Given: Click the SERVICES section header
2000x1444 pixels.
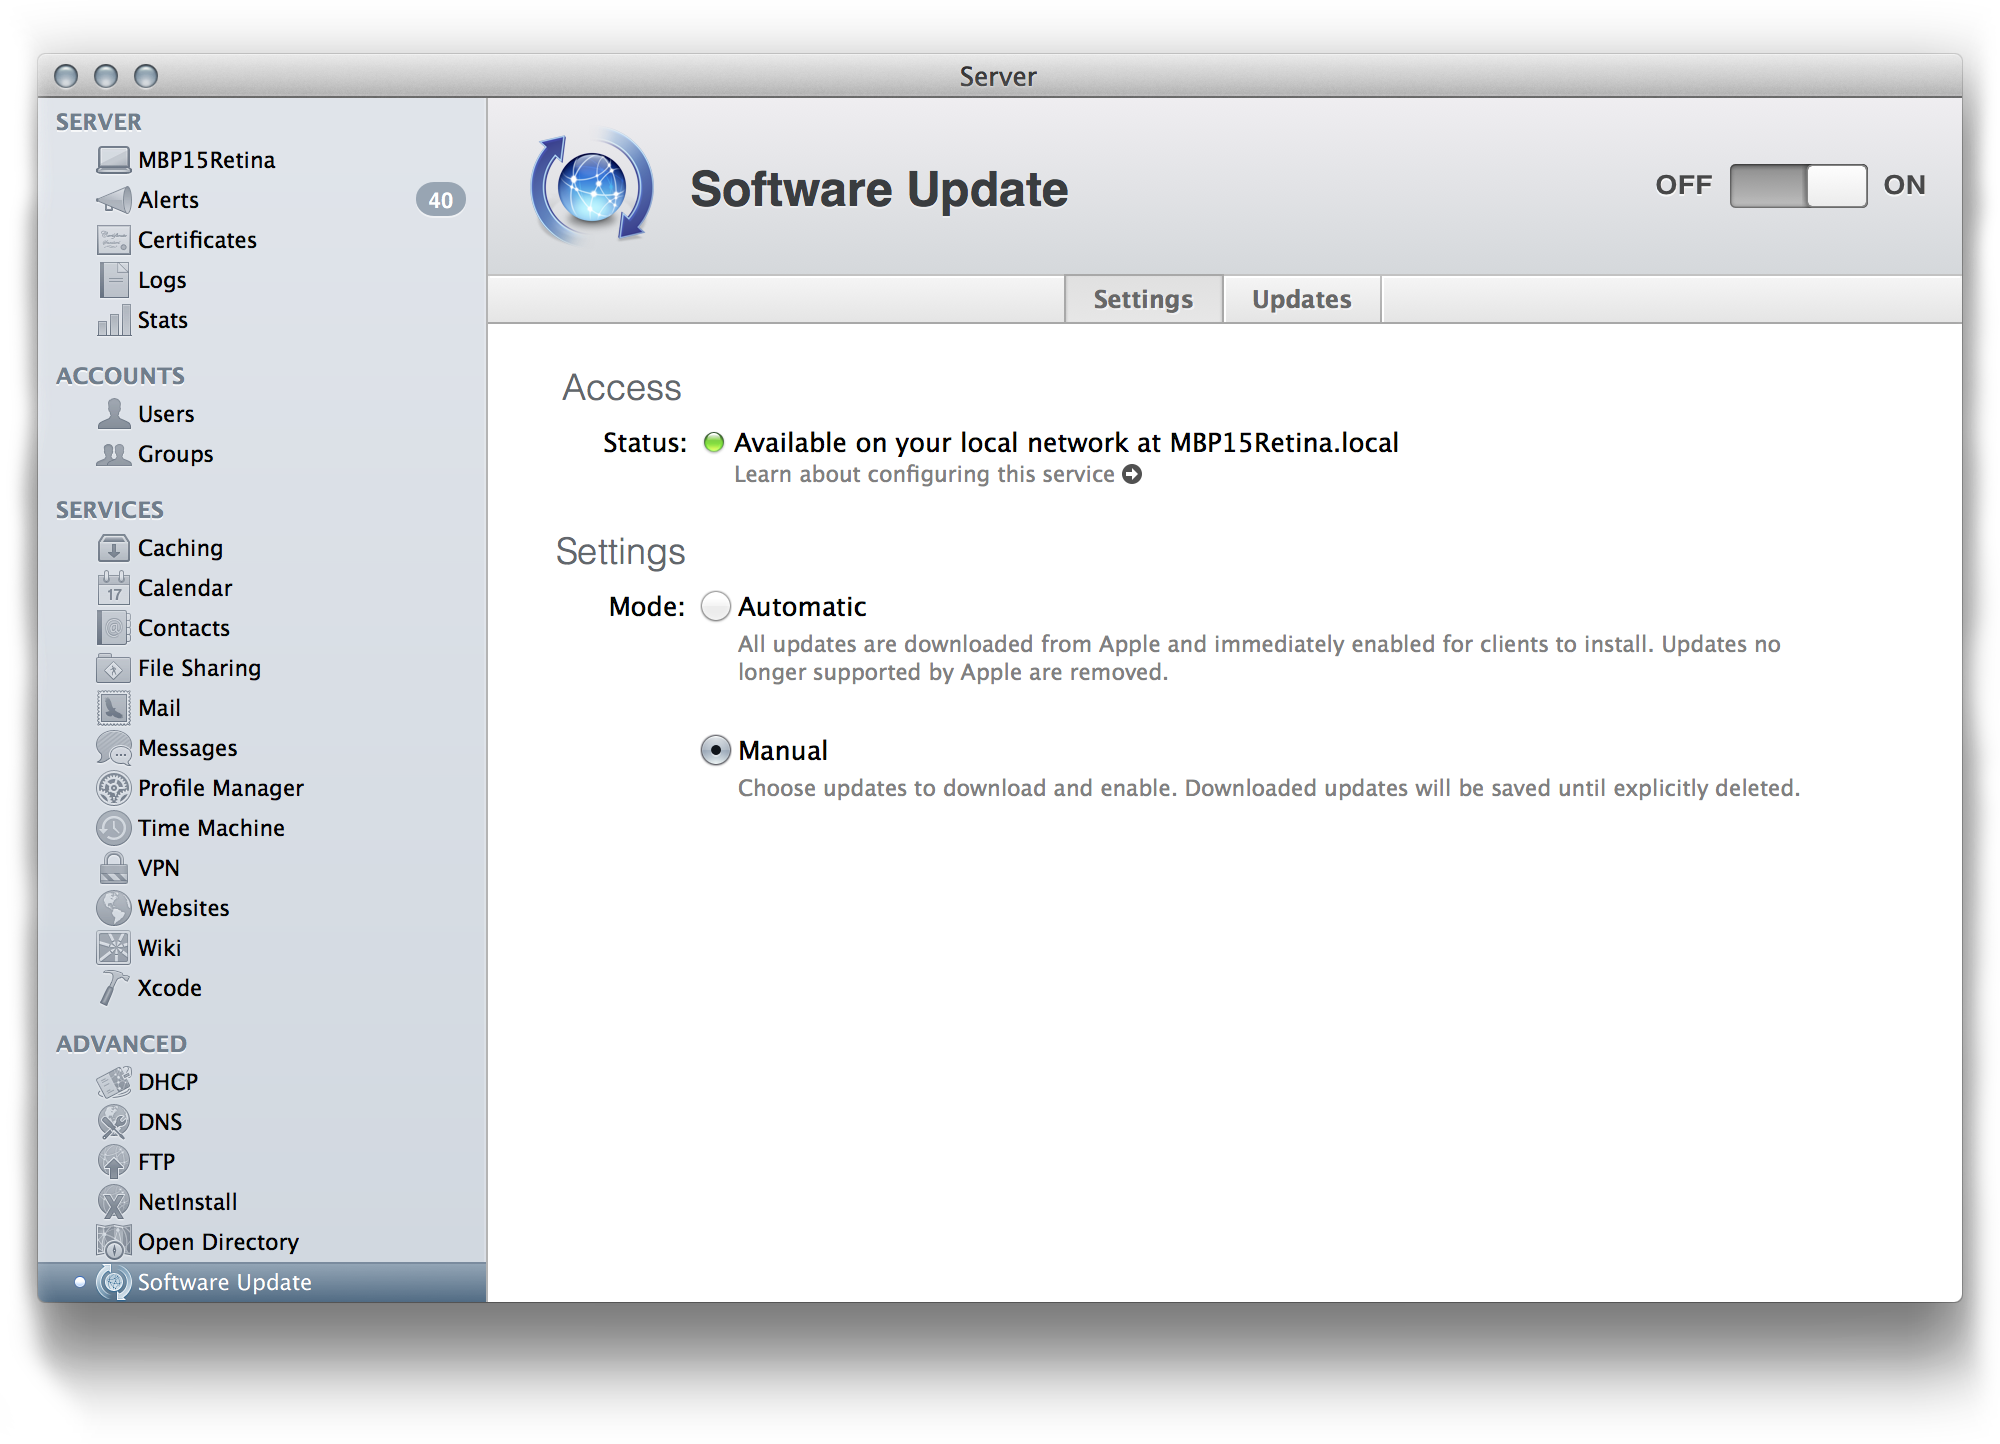Looking at the screenshot, I should [x=110, y=510].
